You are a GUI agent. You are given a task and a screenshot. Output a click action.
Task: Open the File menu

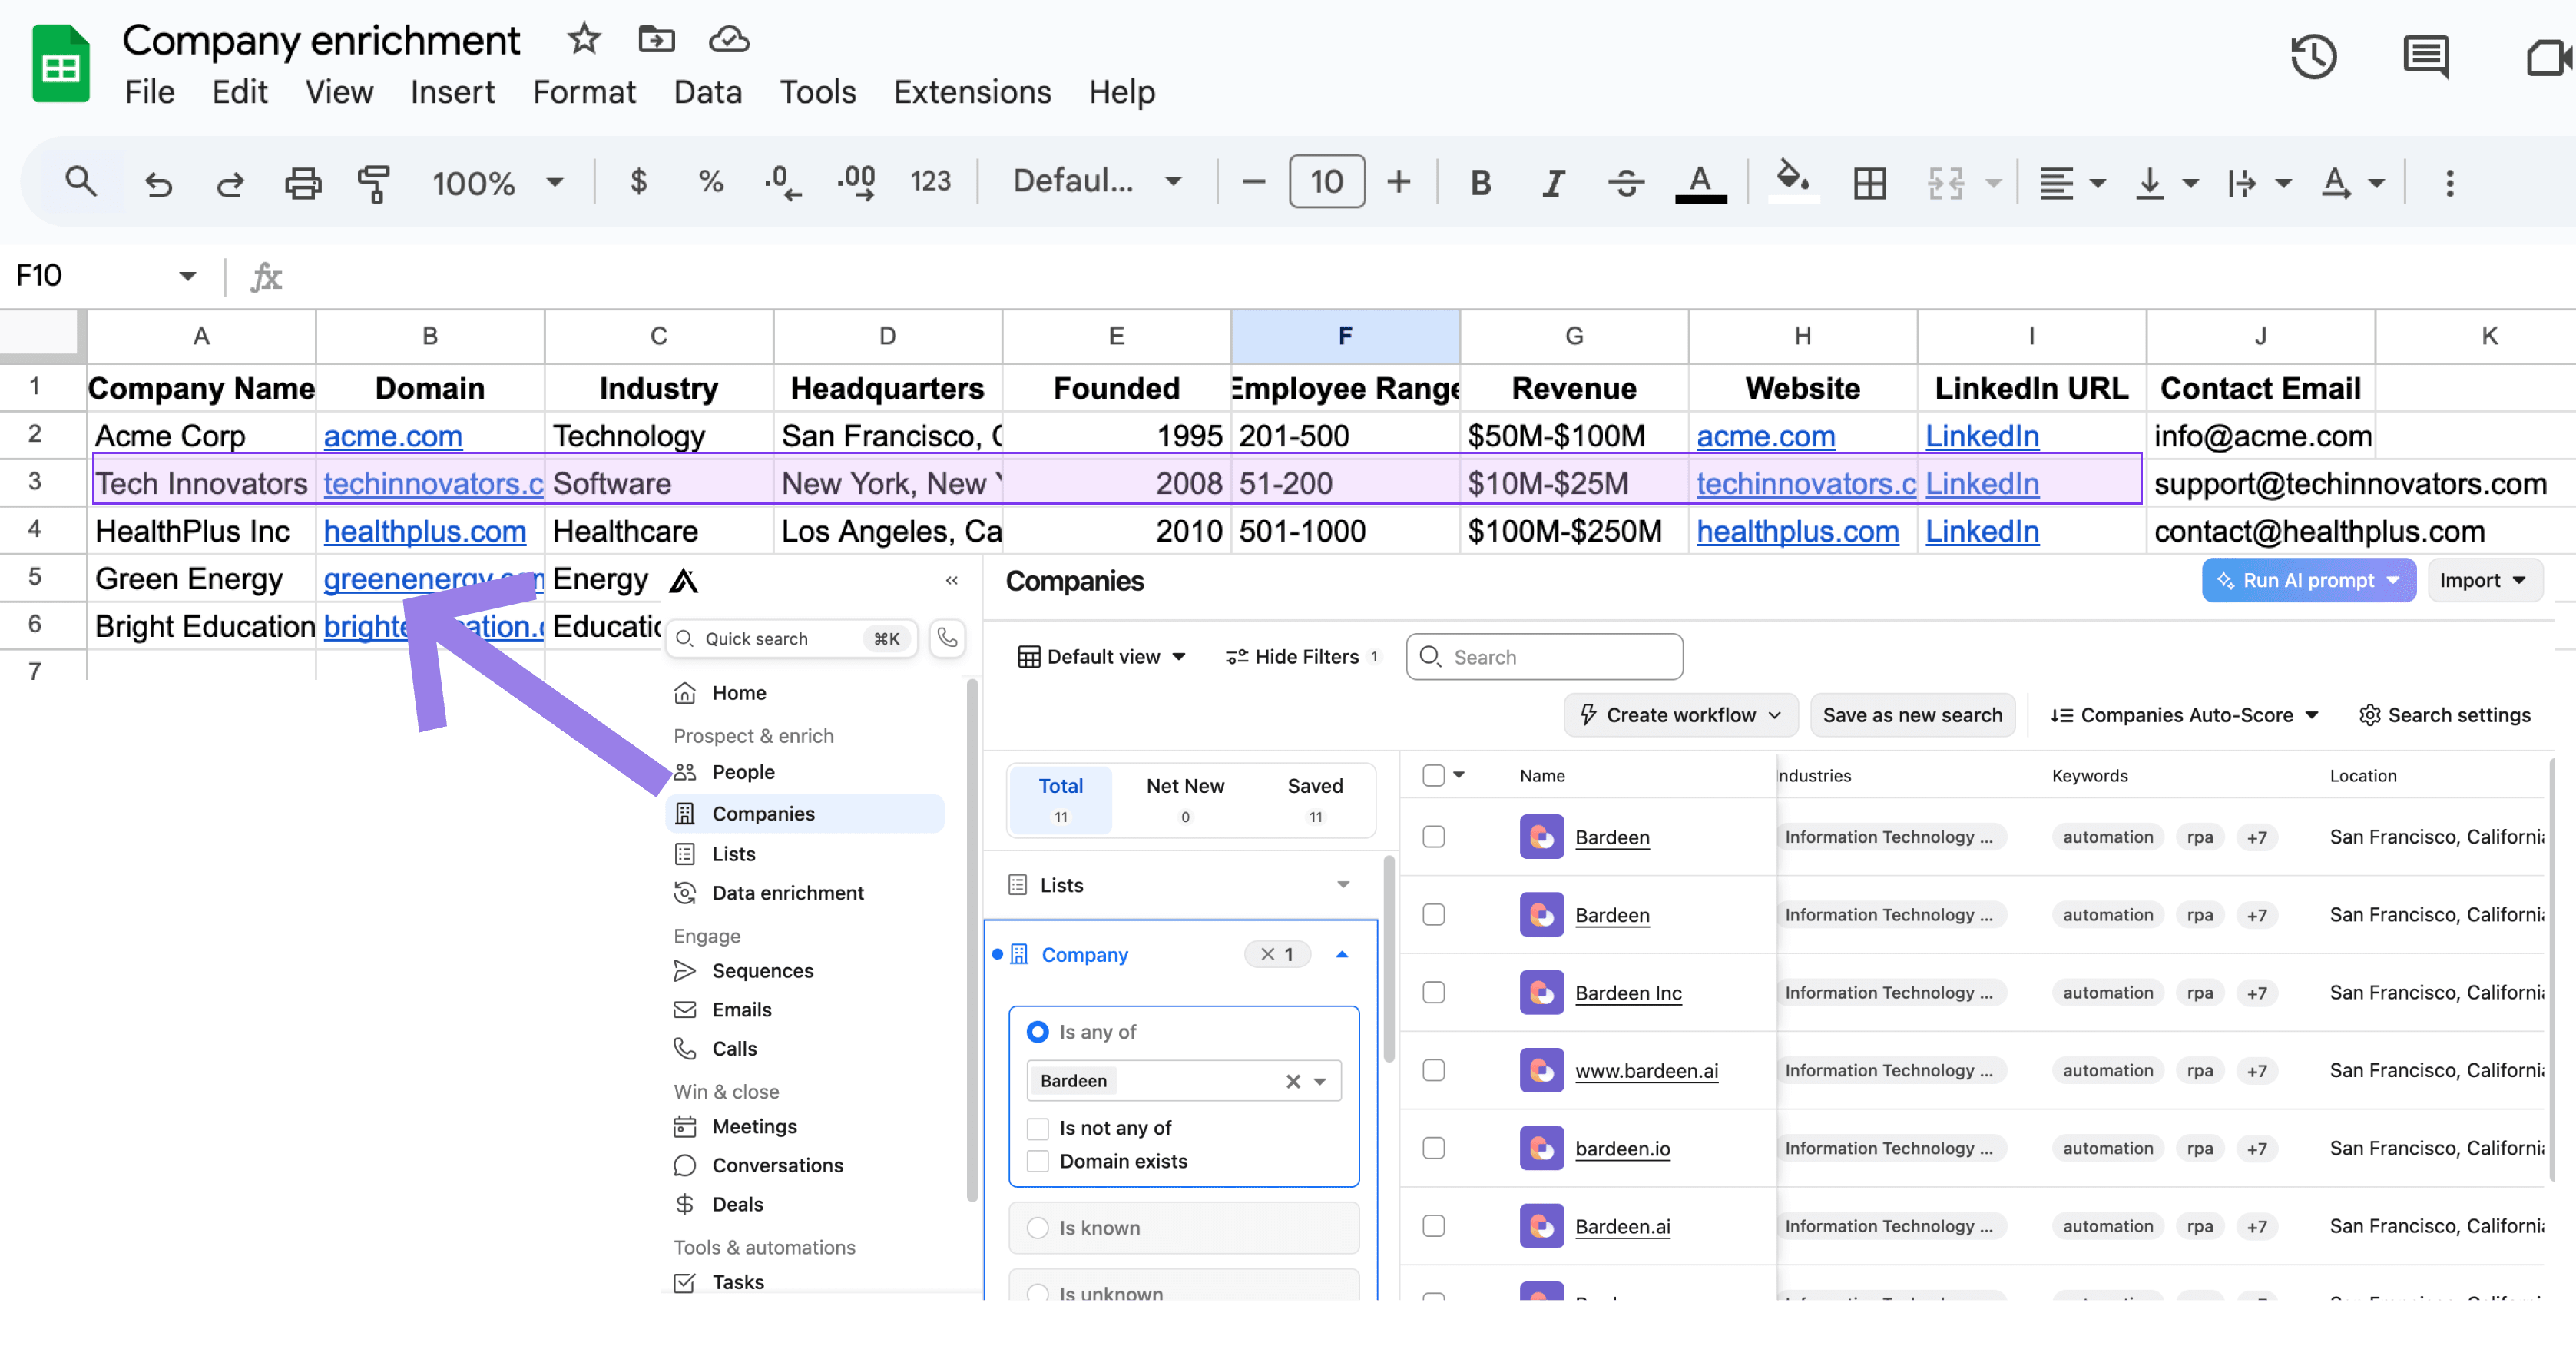(x=149, y=92)
